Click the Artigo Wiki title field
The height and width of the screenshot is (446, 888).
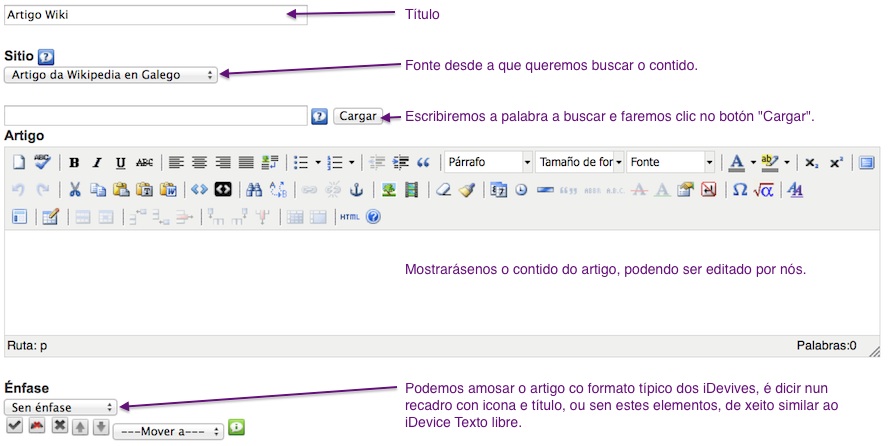(156, 15)
